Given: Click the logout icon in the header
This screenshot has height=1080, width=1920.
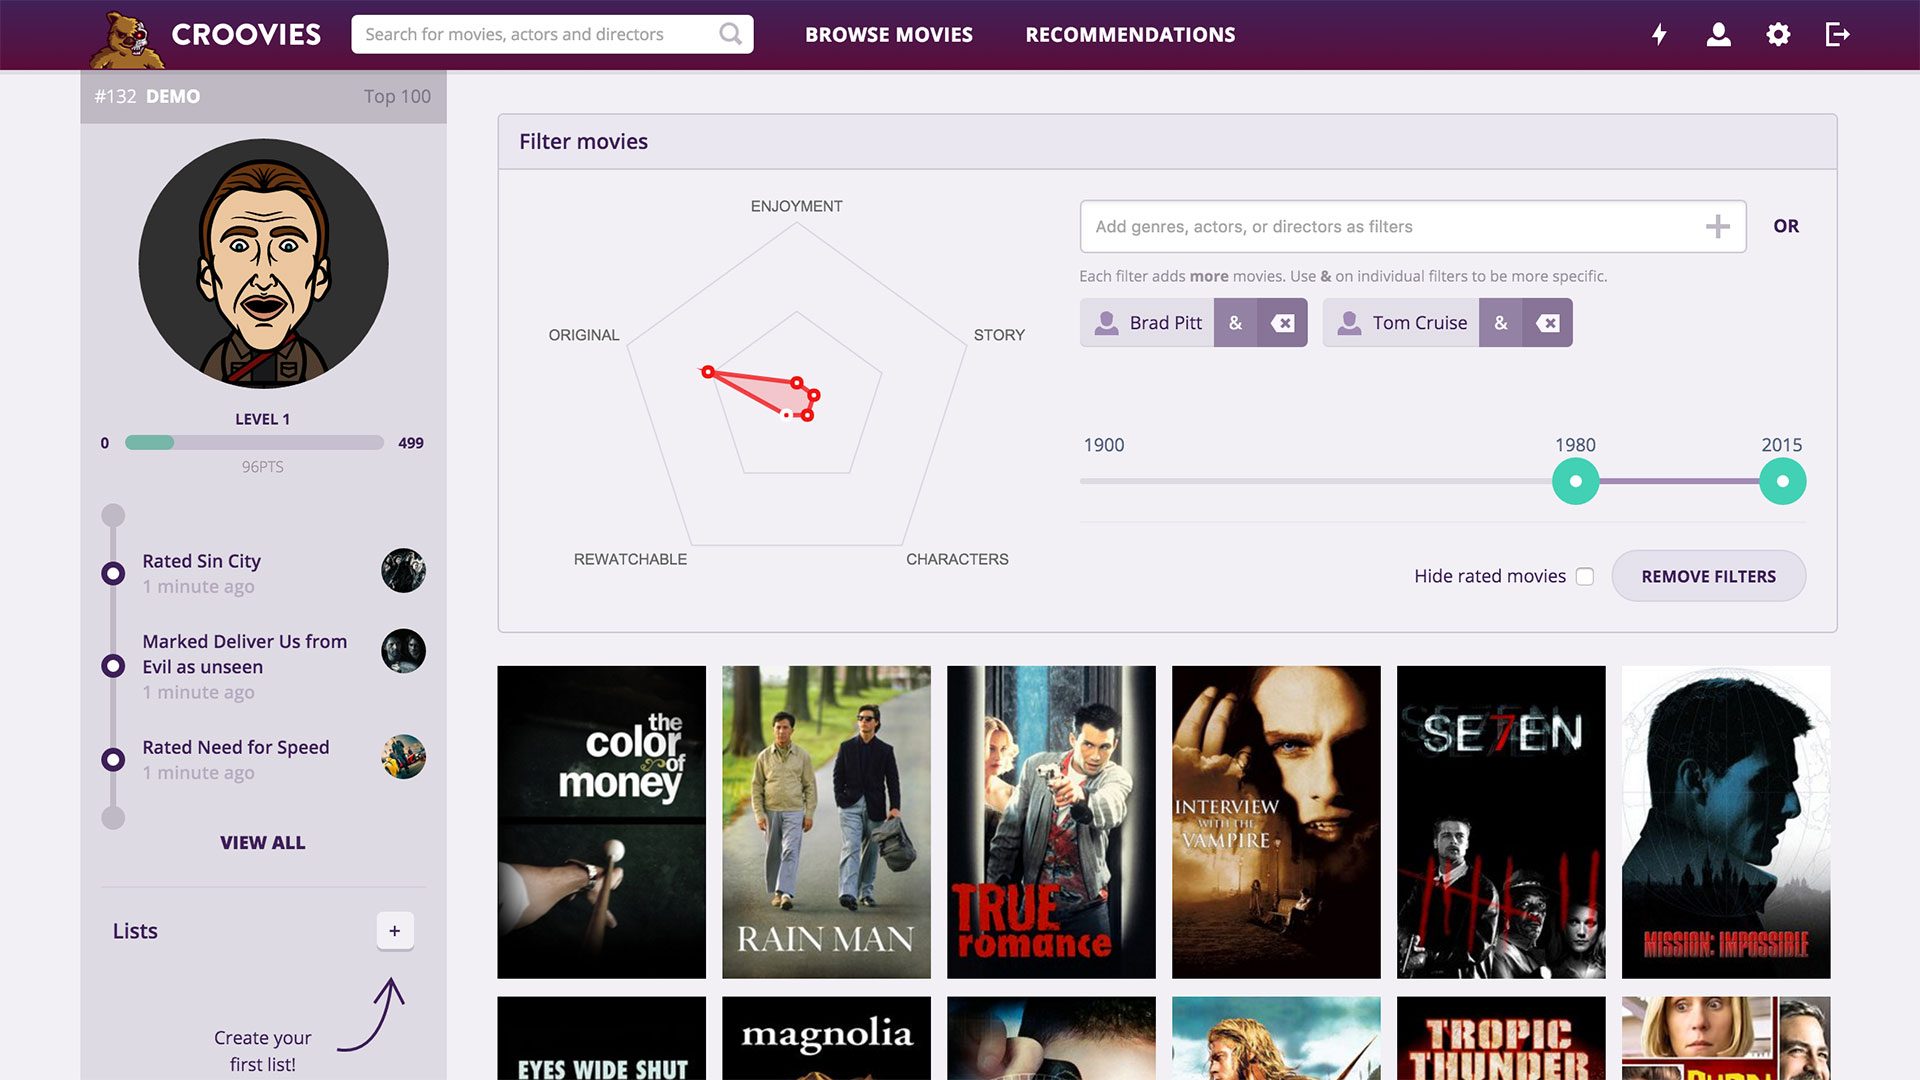Looking at the screenshot, I should pos(1838,35).
